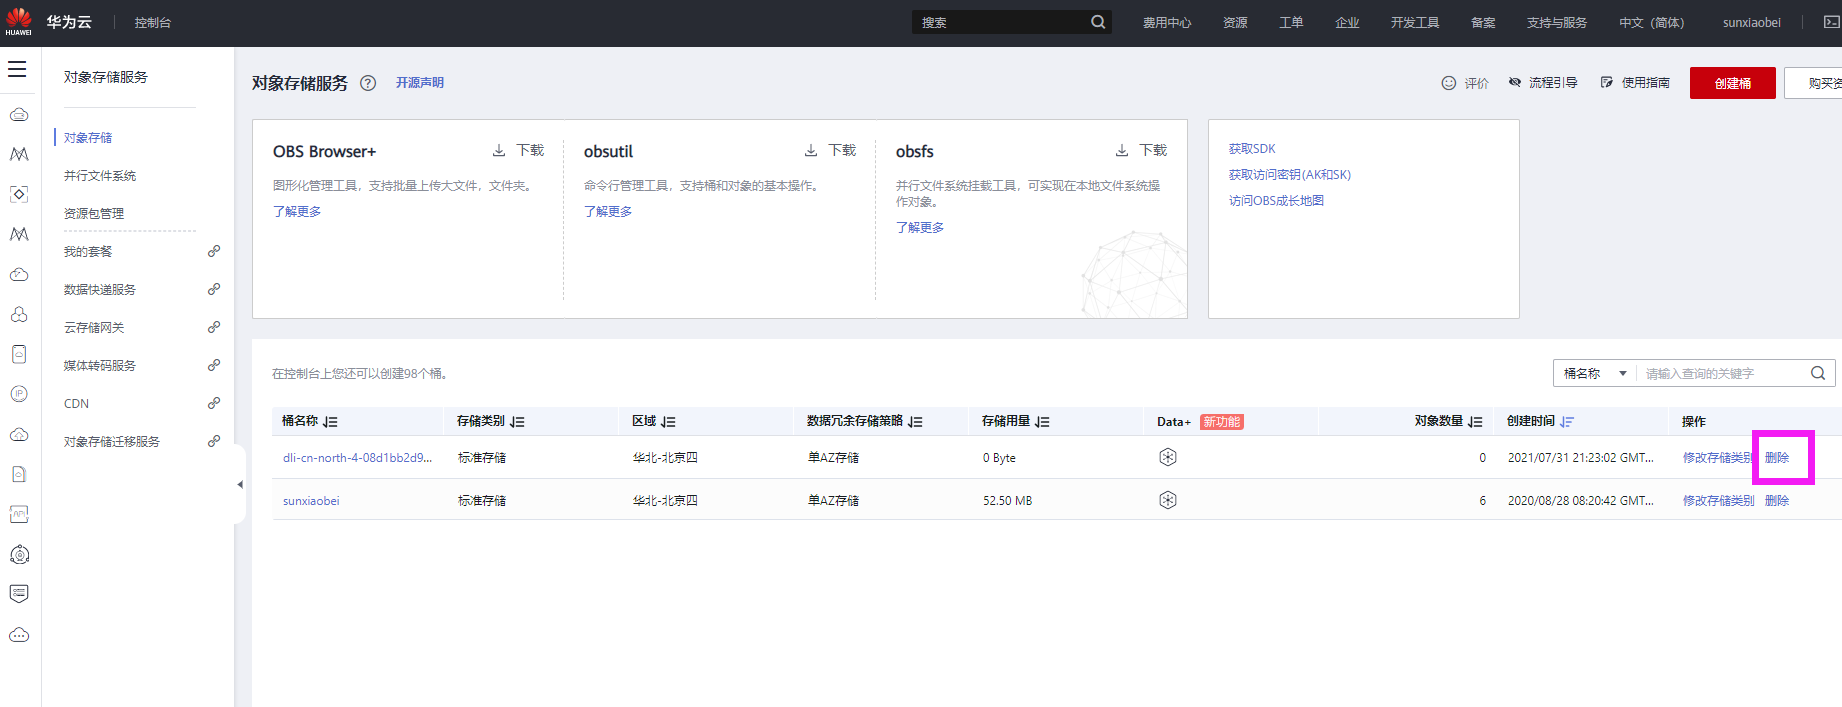Click the help question mark beside 对象存储服务 title
The width and height of the screenshot is (1842, 707).
[368, 83]
